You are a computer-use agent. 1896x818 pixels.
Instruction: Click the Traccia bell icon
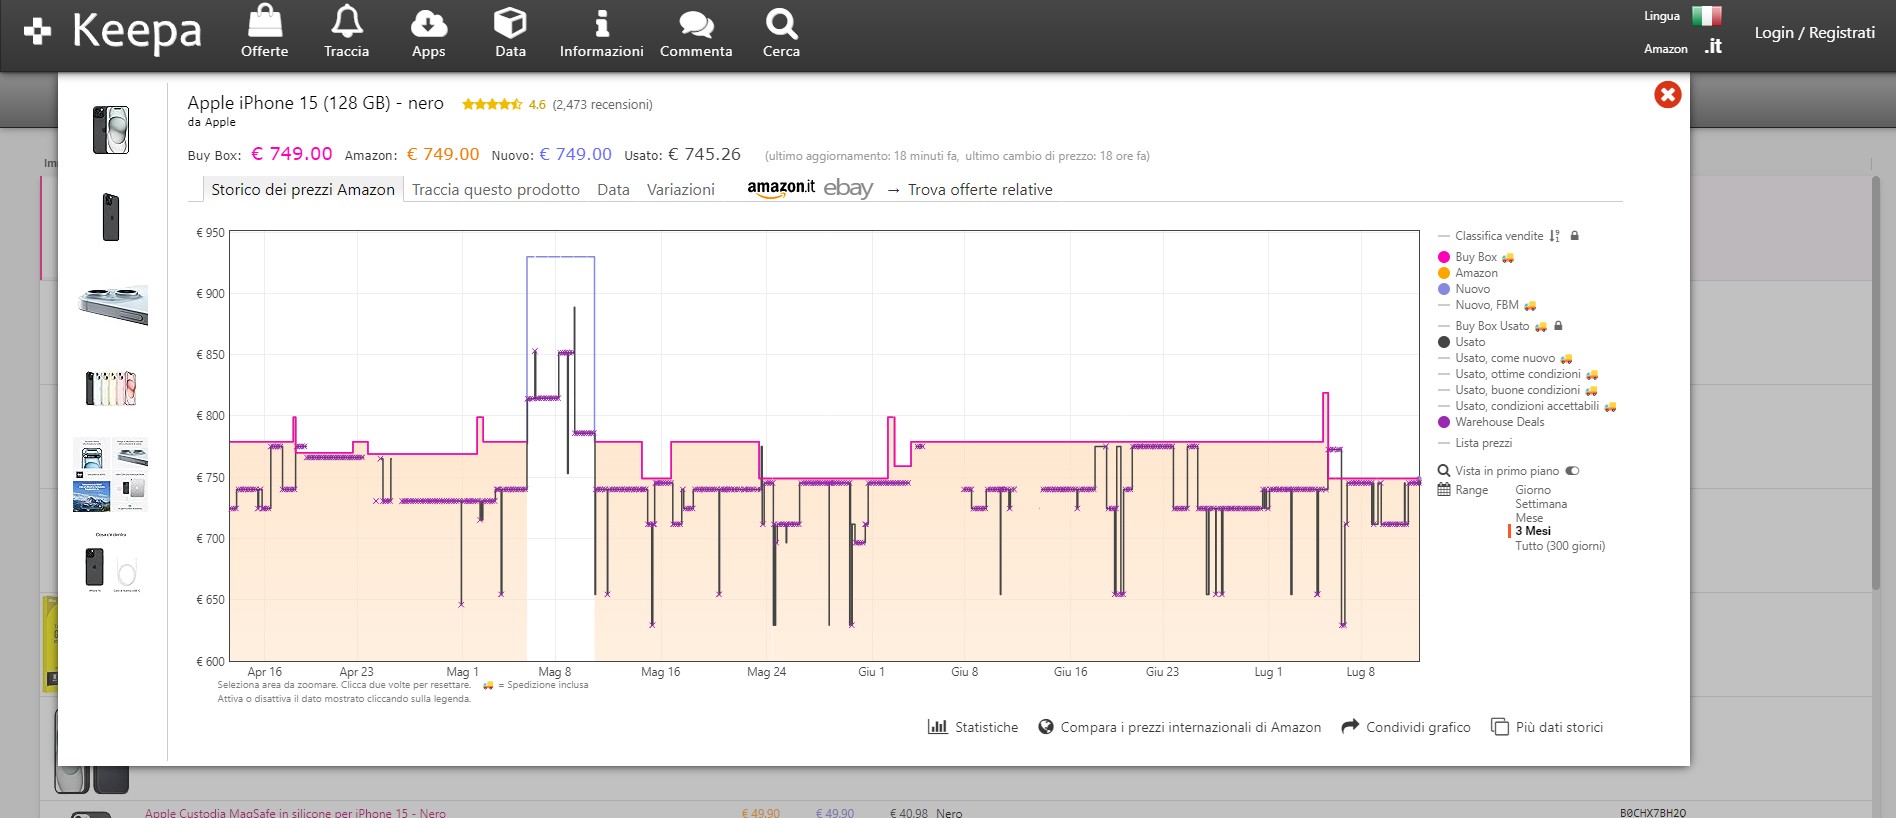click(x=346, y=22)
